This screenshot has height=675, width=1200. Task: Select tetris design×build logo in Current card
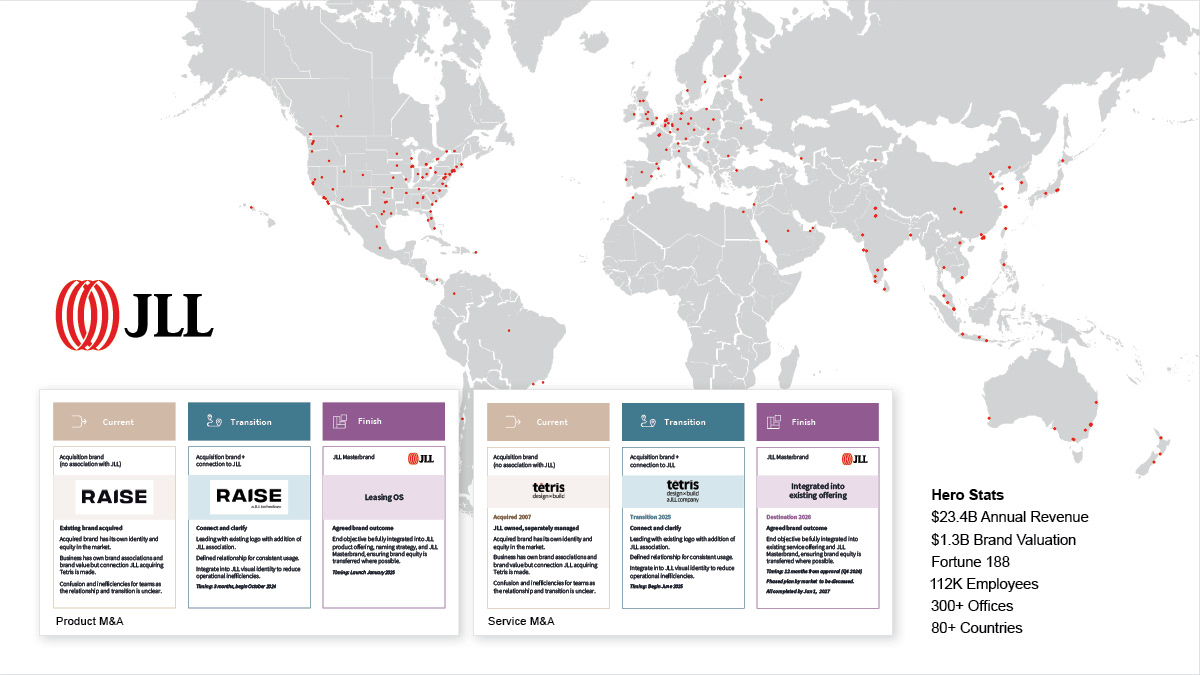coord(548,491)
